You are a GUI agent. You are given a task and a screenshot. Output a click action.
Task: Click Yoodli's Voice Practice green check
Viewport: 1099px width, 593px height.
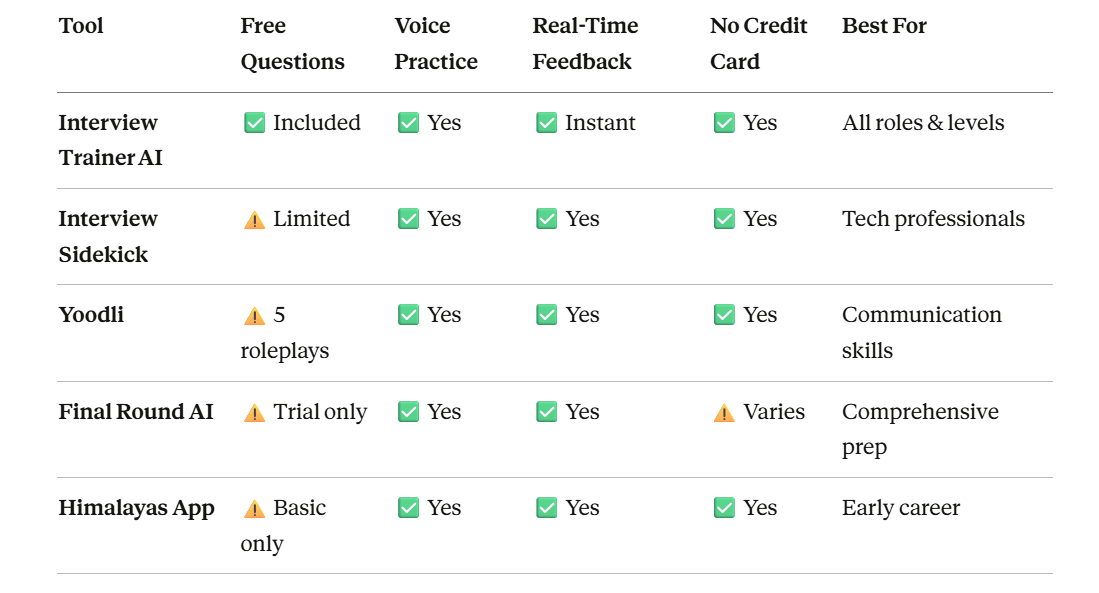(x=408, y=315)
